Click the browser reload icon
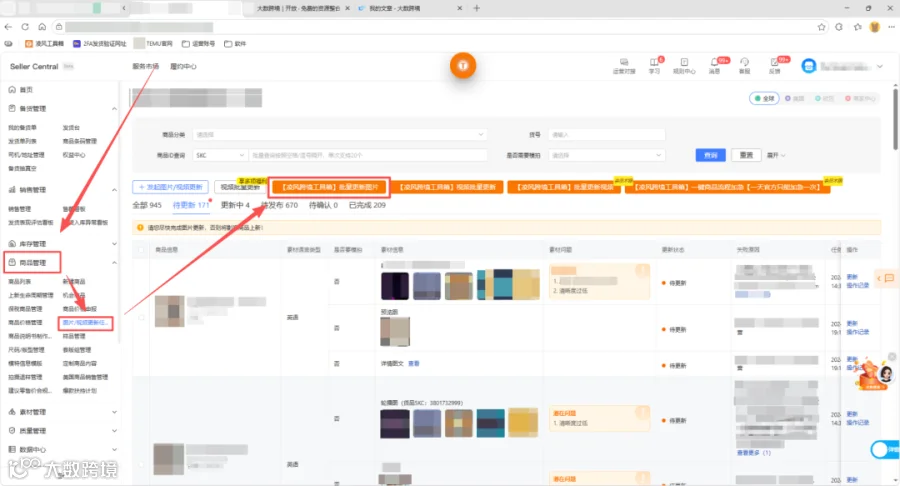Image resolution: width=900 pixels, height=486 pixels. pyautogui.click(x=25, y=26)
